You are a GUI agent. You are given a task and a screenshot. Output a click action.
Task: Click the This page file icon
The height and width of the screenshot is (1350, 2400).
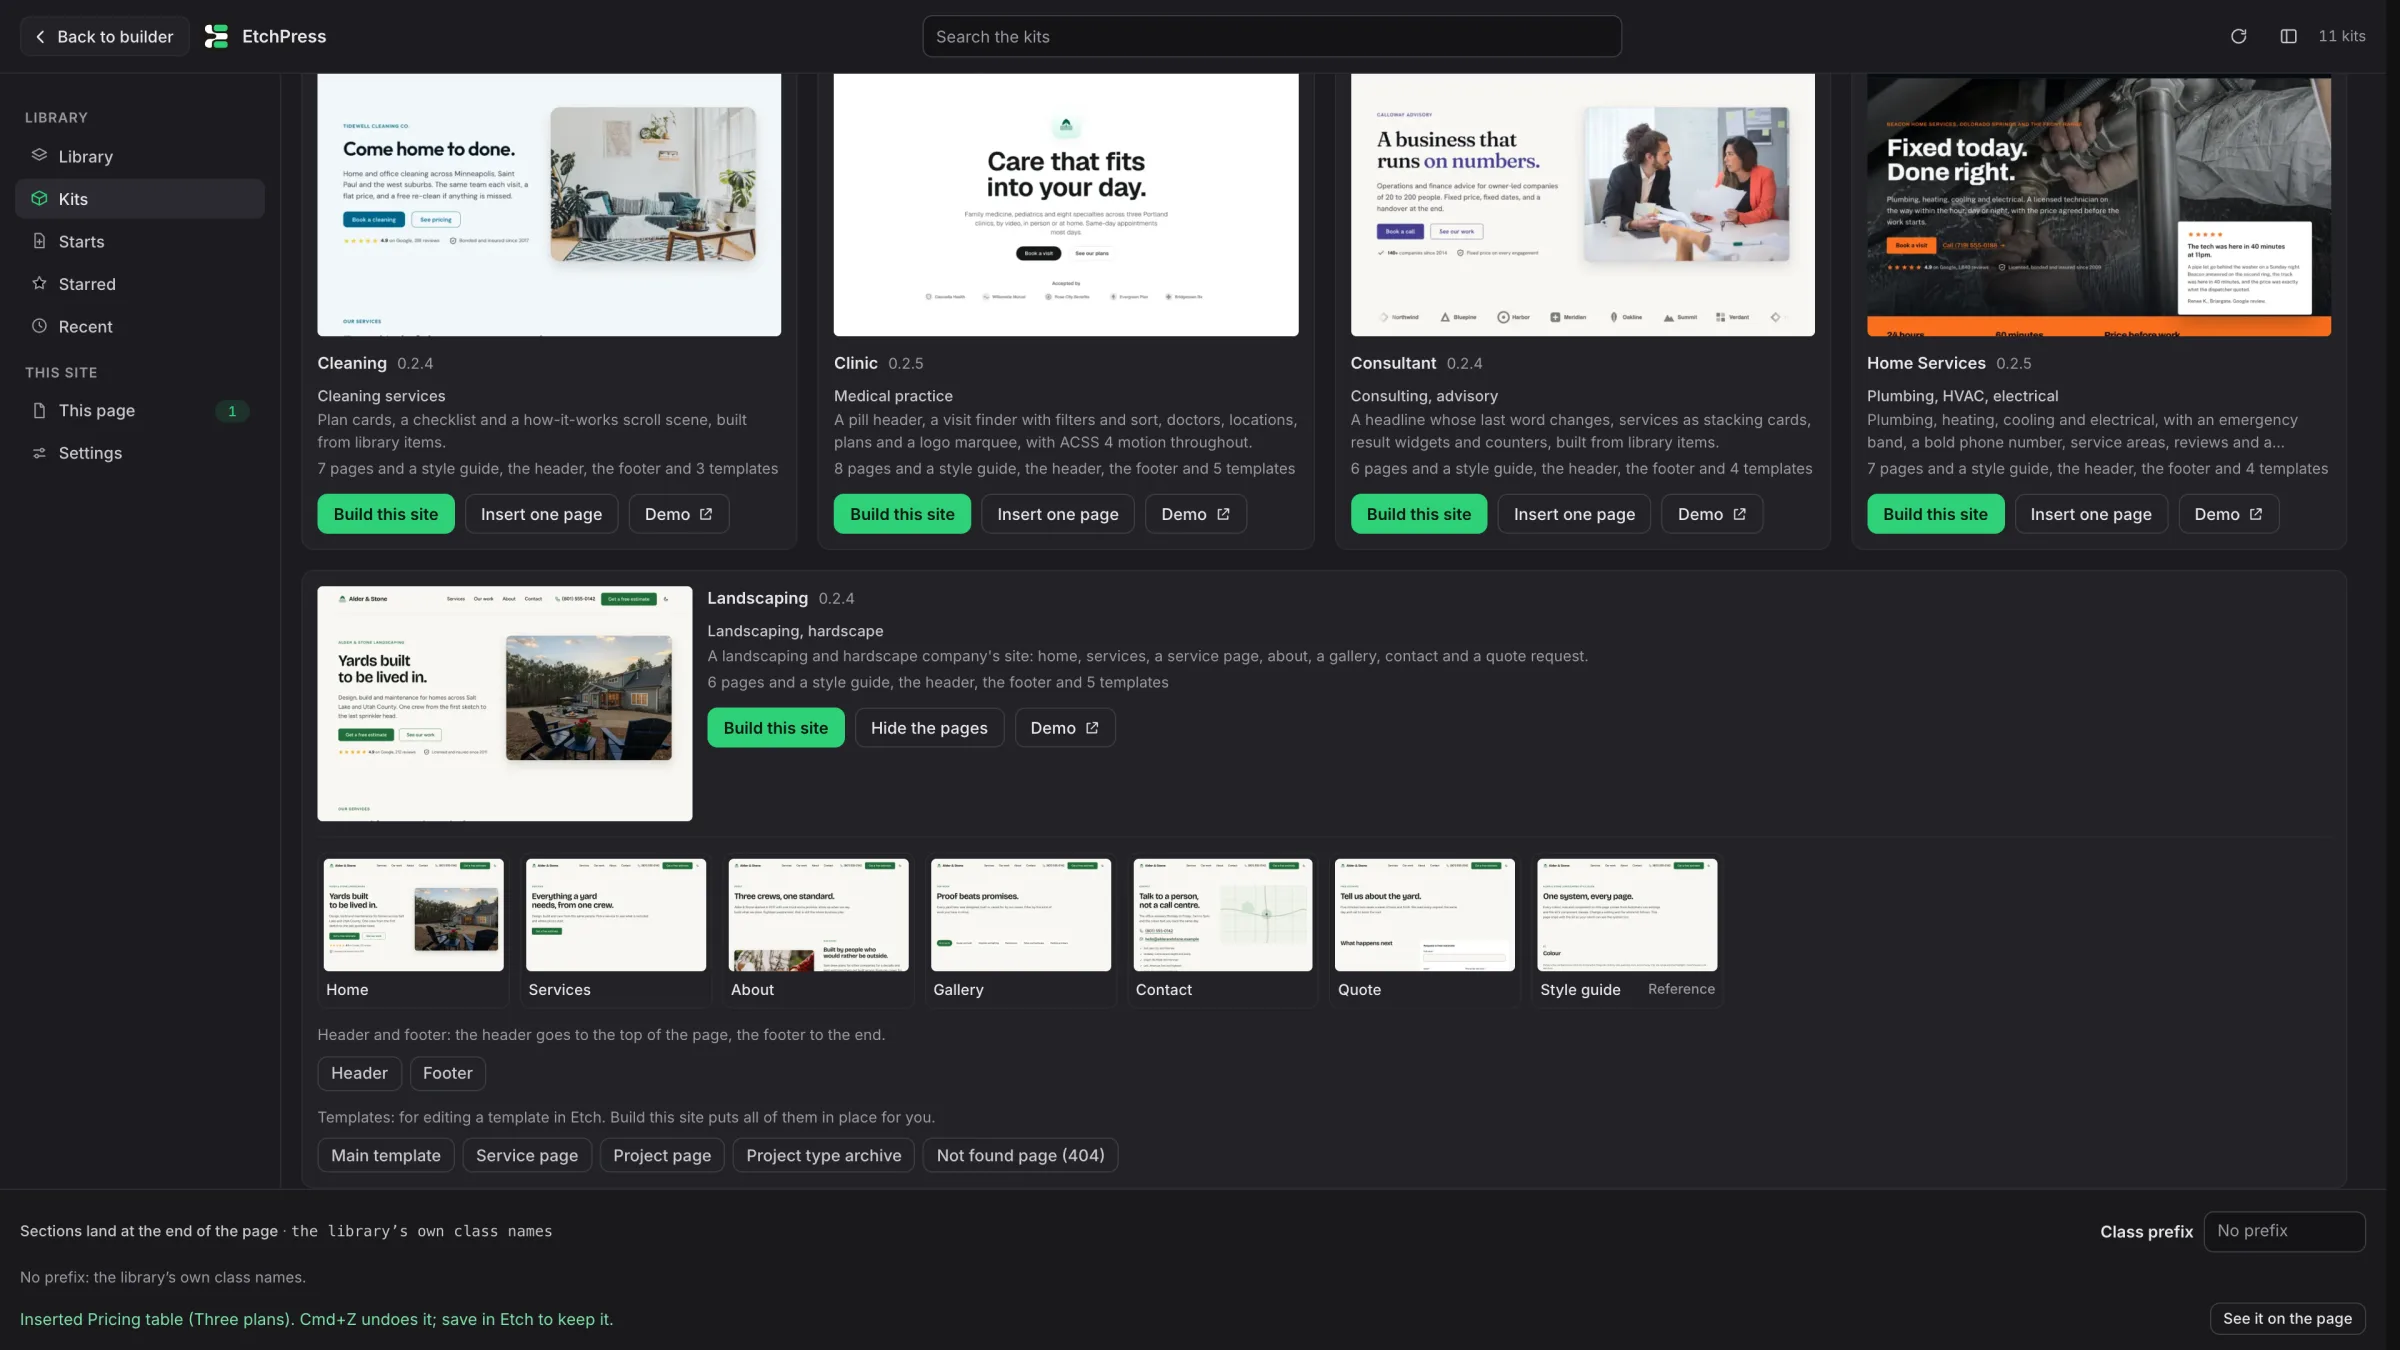click(39, 410)
